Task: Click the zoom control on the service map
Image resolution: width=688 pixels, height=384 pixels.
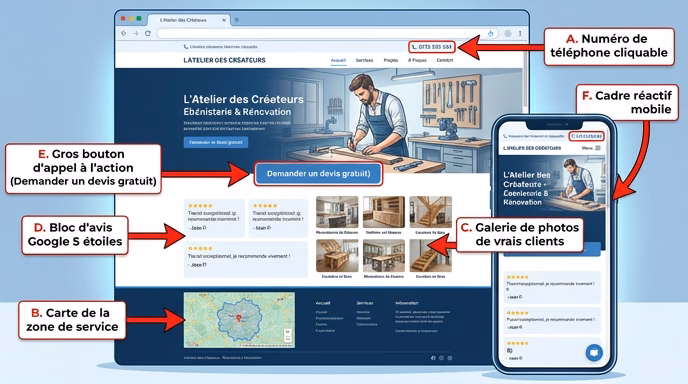Action: [288, 335]
